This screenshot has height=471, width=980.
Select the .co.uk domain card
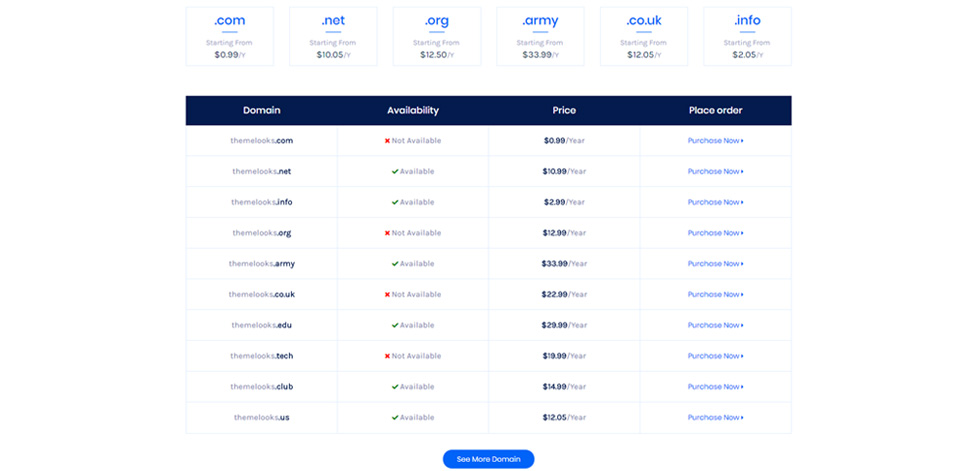coord(644,36)
